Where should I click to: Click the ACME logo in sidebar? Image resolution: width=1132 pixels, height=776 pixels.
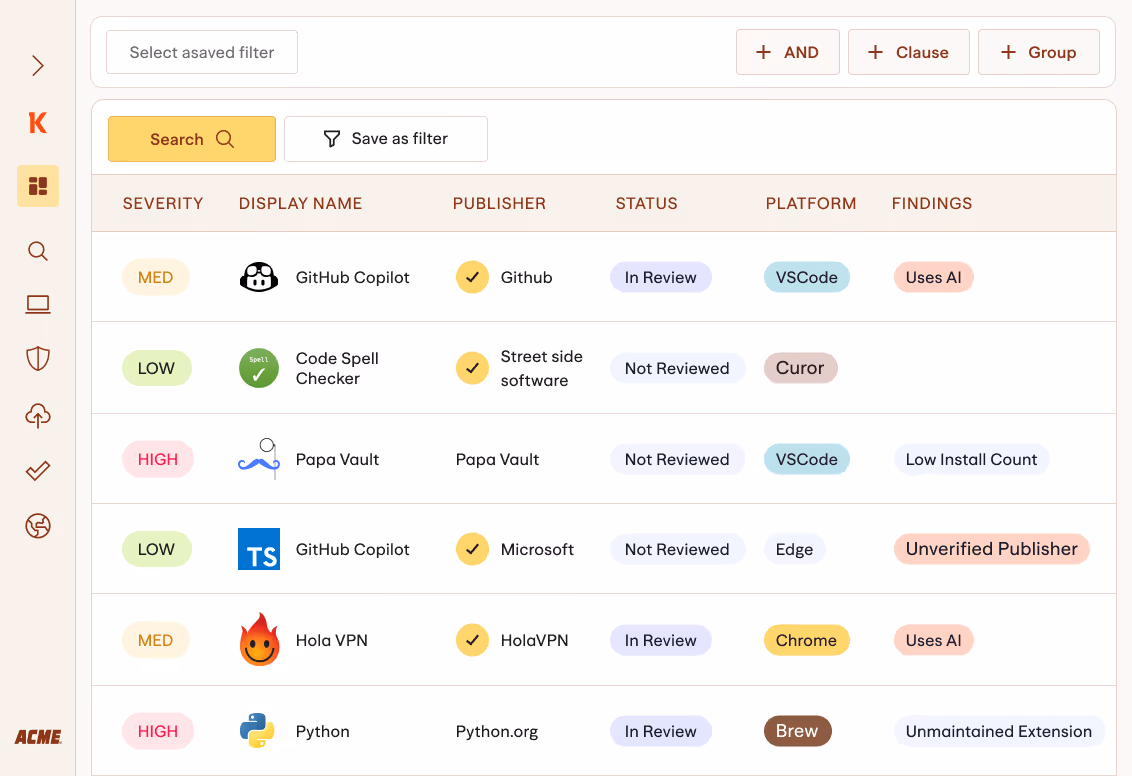pos(38,737)
